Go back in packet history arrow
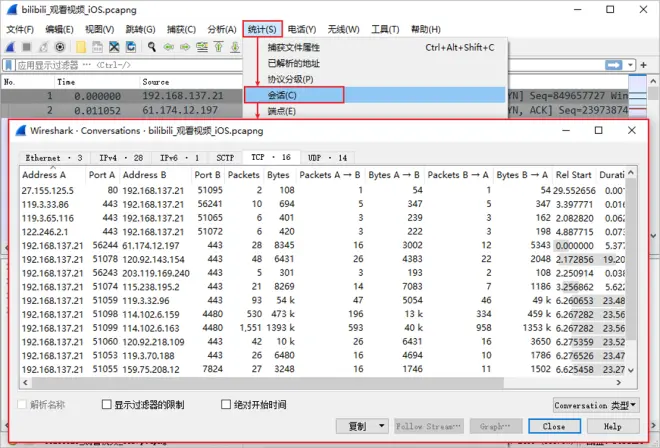 tap(169, 47)
